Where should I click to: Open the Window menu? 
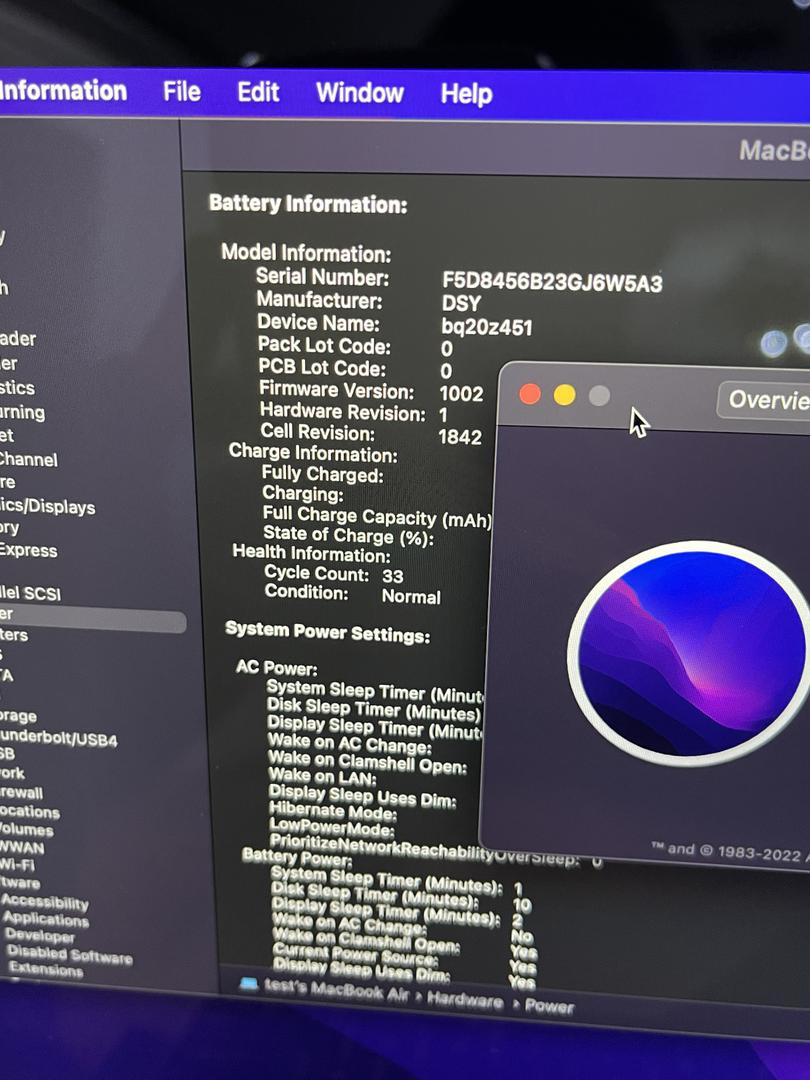360,93
